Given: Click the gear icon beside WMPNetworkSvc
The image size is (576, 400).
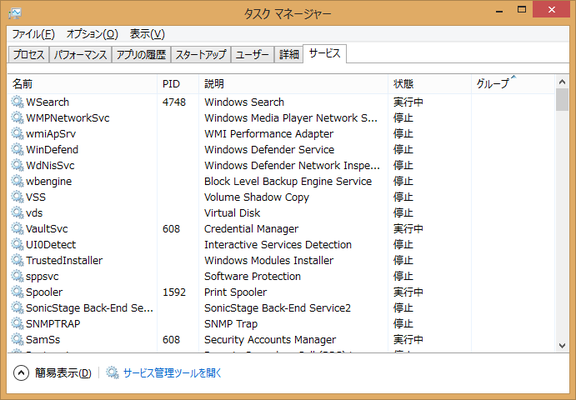Looking at the screenshot, I should 17,118.
